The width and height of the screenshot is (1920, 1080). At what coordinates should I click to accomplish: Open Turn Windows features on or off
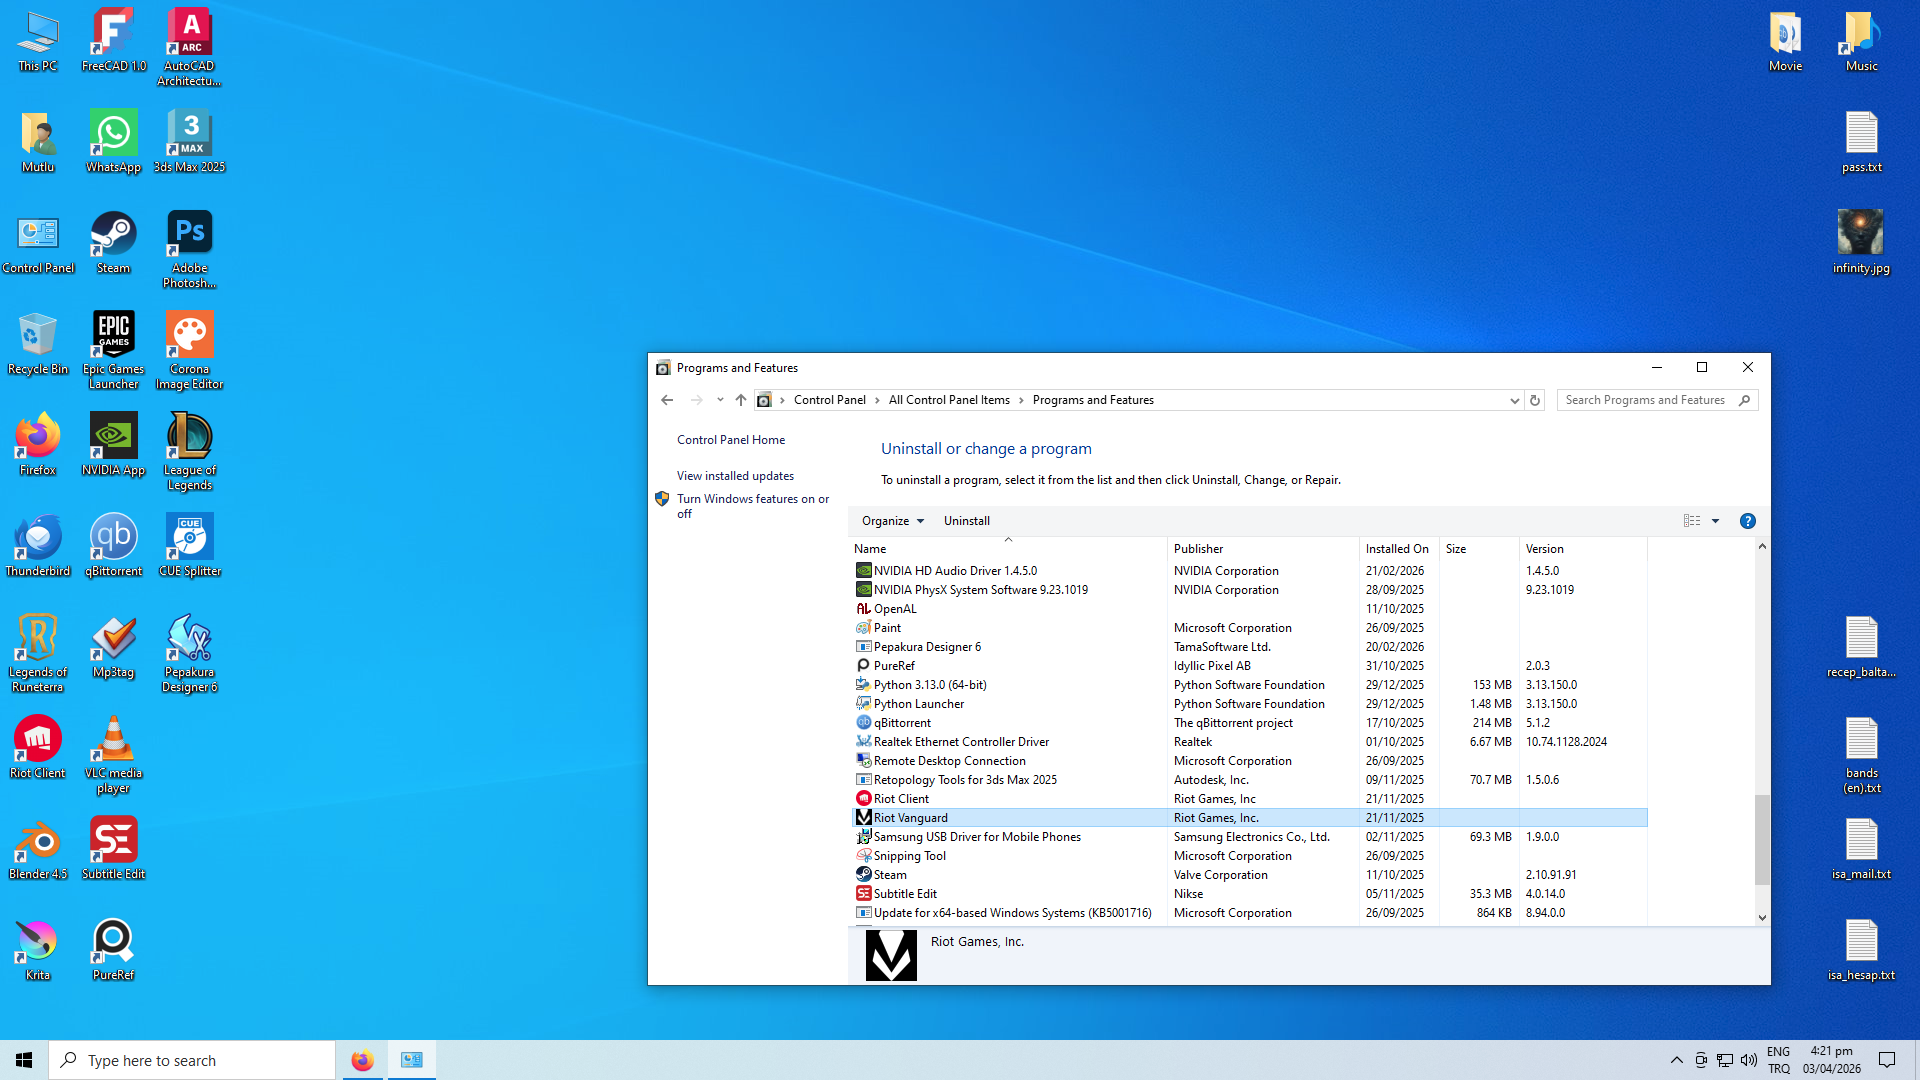tap(753, 506)
